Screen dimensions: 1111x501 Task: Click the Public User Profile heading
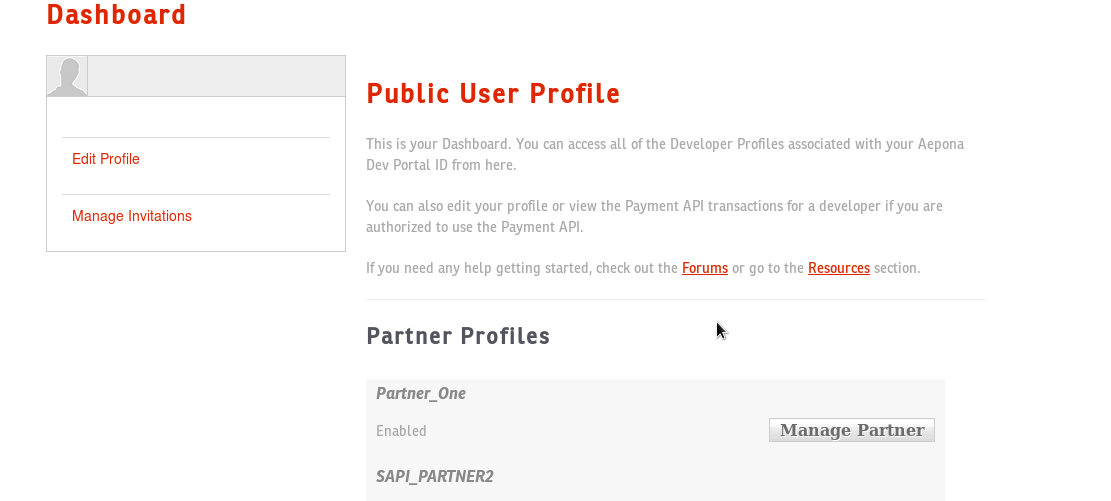(x=493, y=94)
